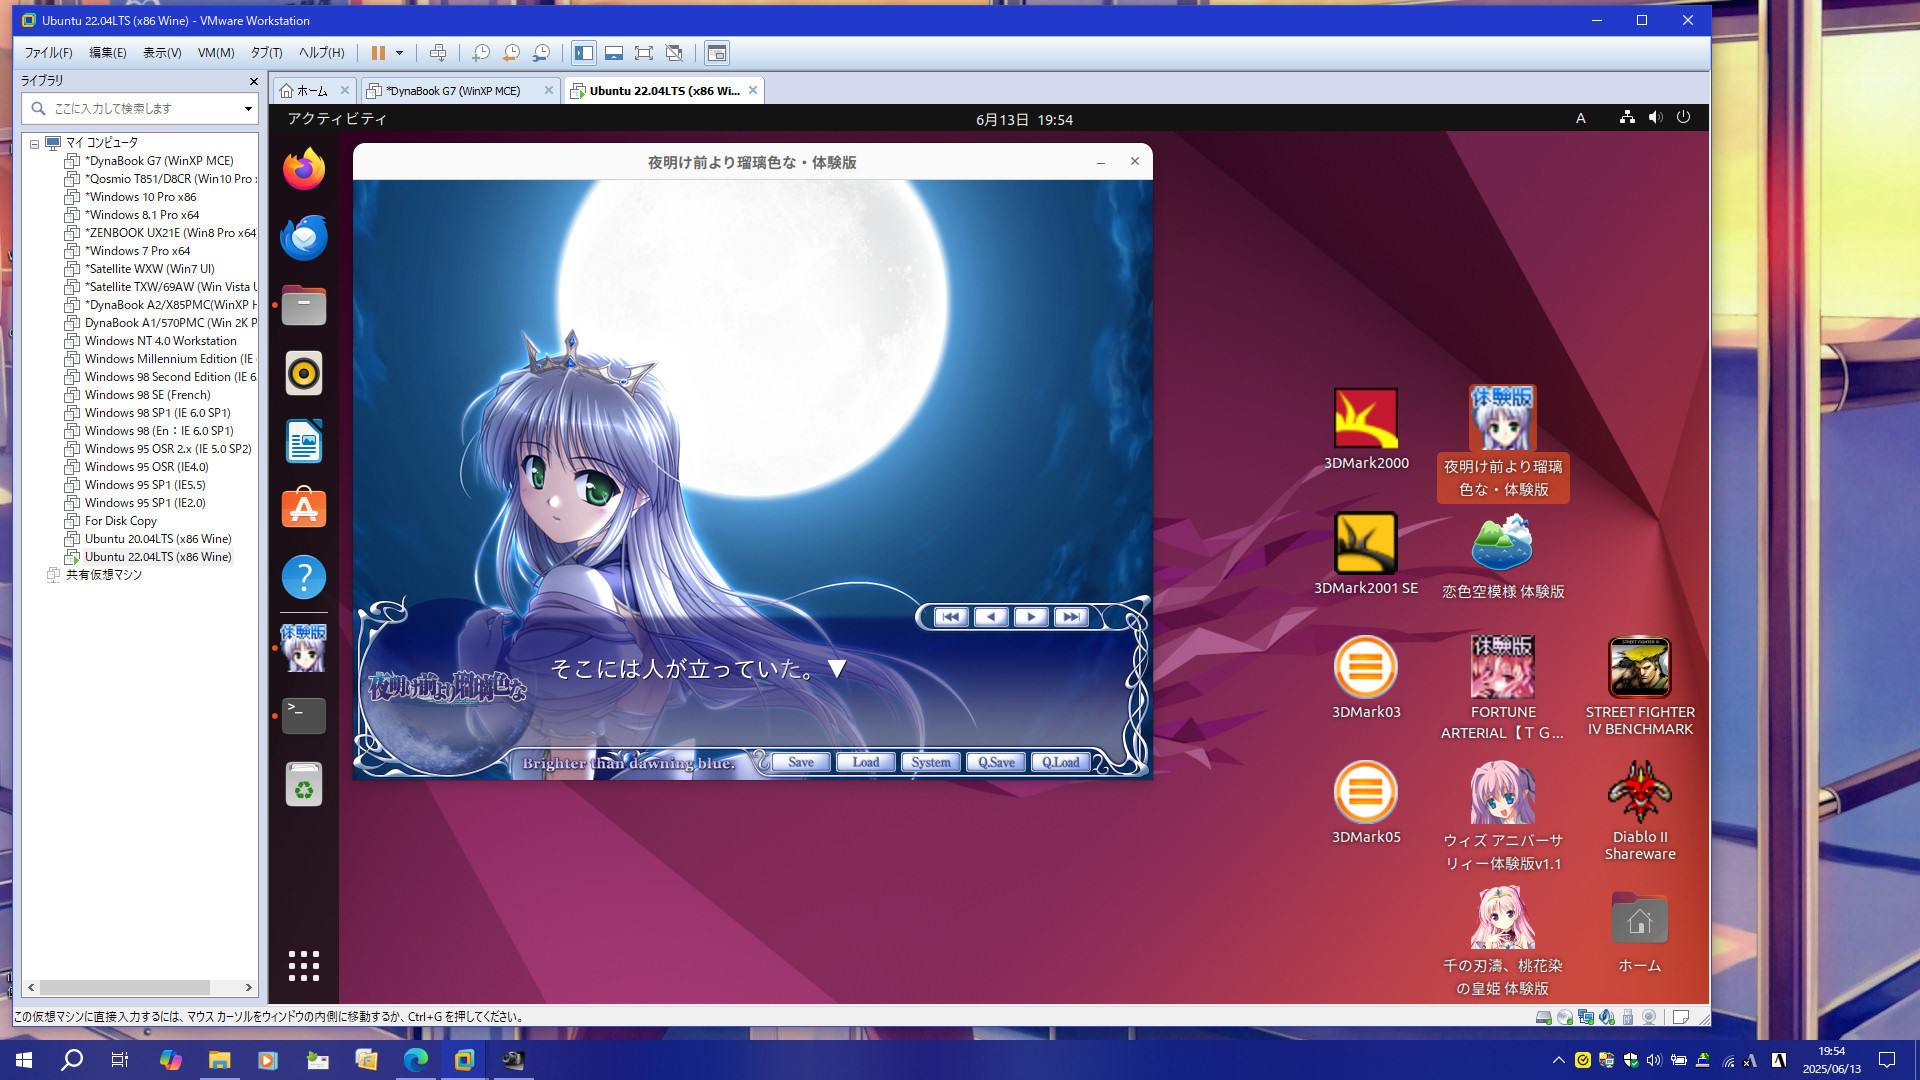Open Ubuntu Software store icon

point(304,509)
